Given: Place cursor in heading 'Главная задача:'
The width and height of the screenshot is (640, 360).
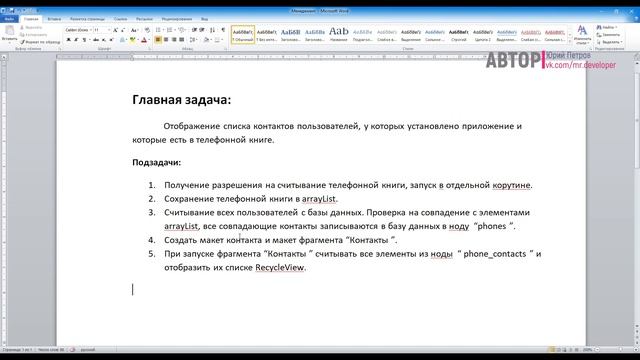Looking at the screenshot, I should [x=182, y=100].
